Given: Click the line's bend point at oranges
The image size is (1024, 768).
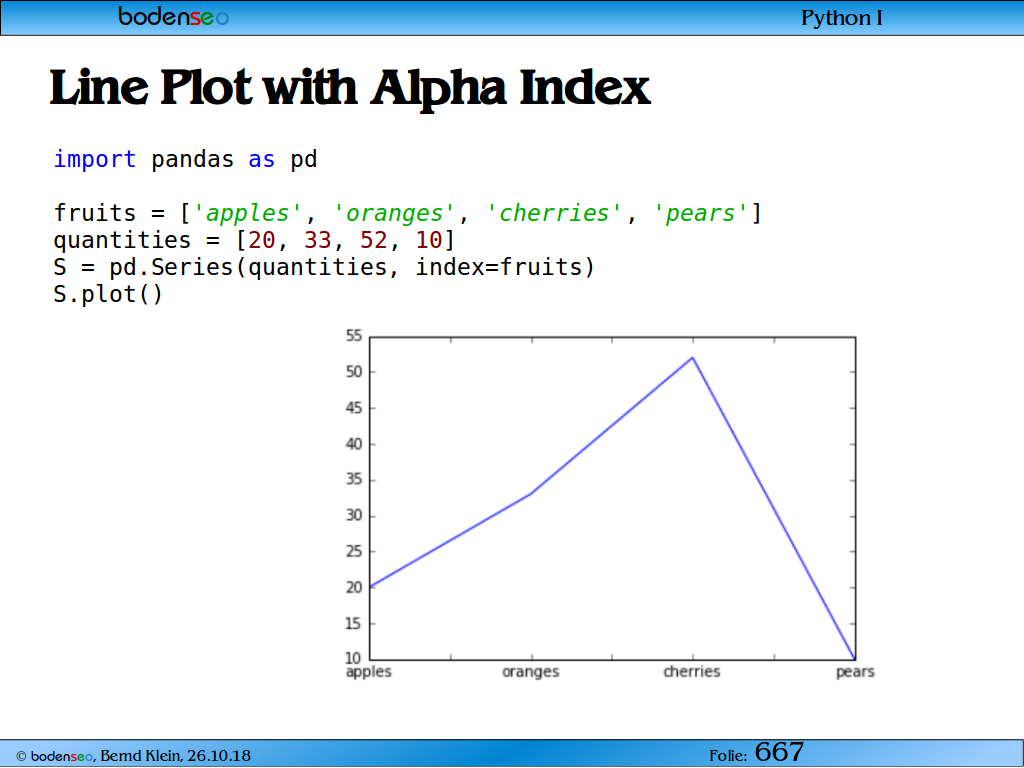Looking at the screenshot, I should tap(531, 494).
